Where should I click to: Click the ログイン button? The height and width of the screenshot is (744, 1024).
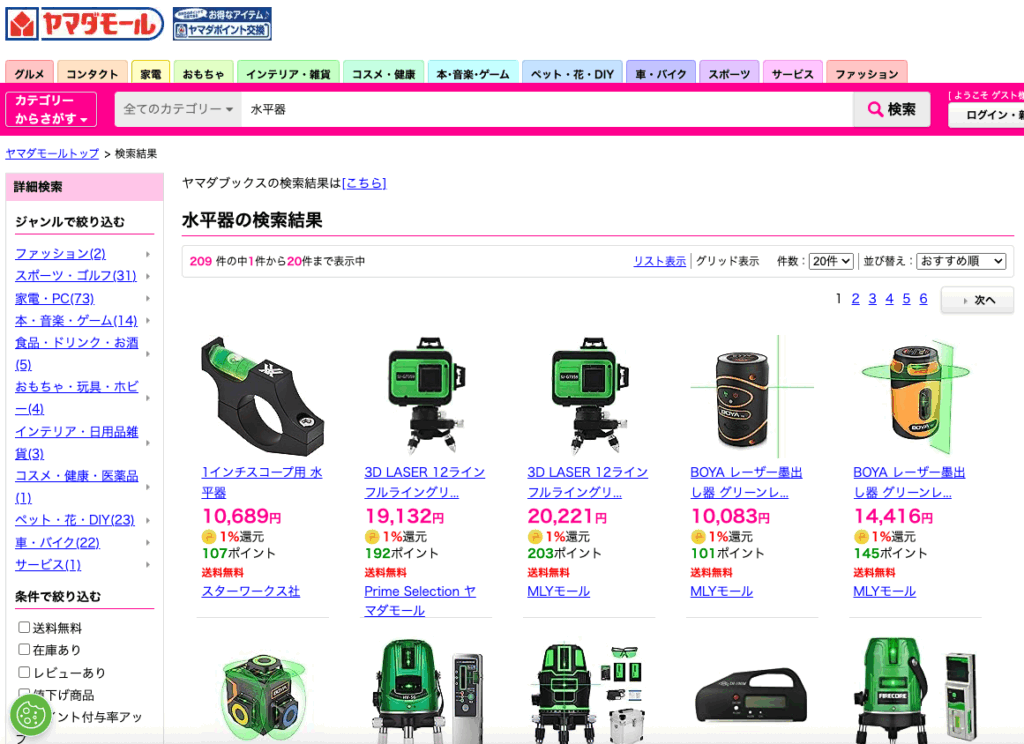pyautogui.click(x=986, y=115)
